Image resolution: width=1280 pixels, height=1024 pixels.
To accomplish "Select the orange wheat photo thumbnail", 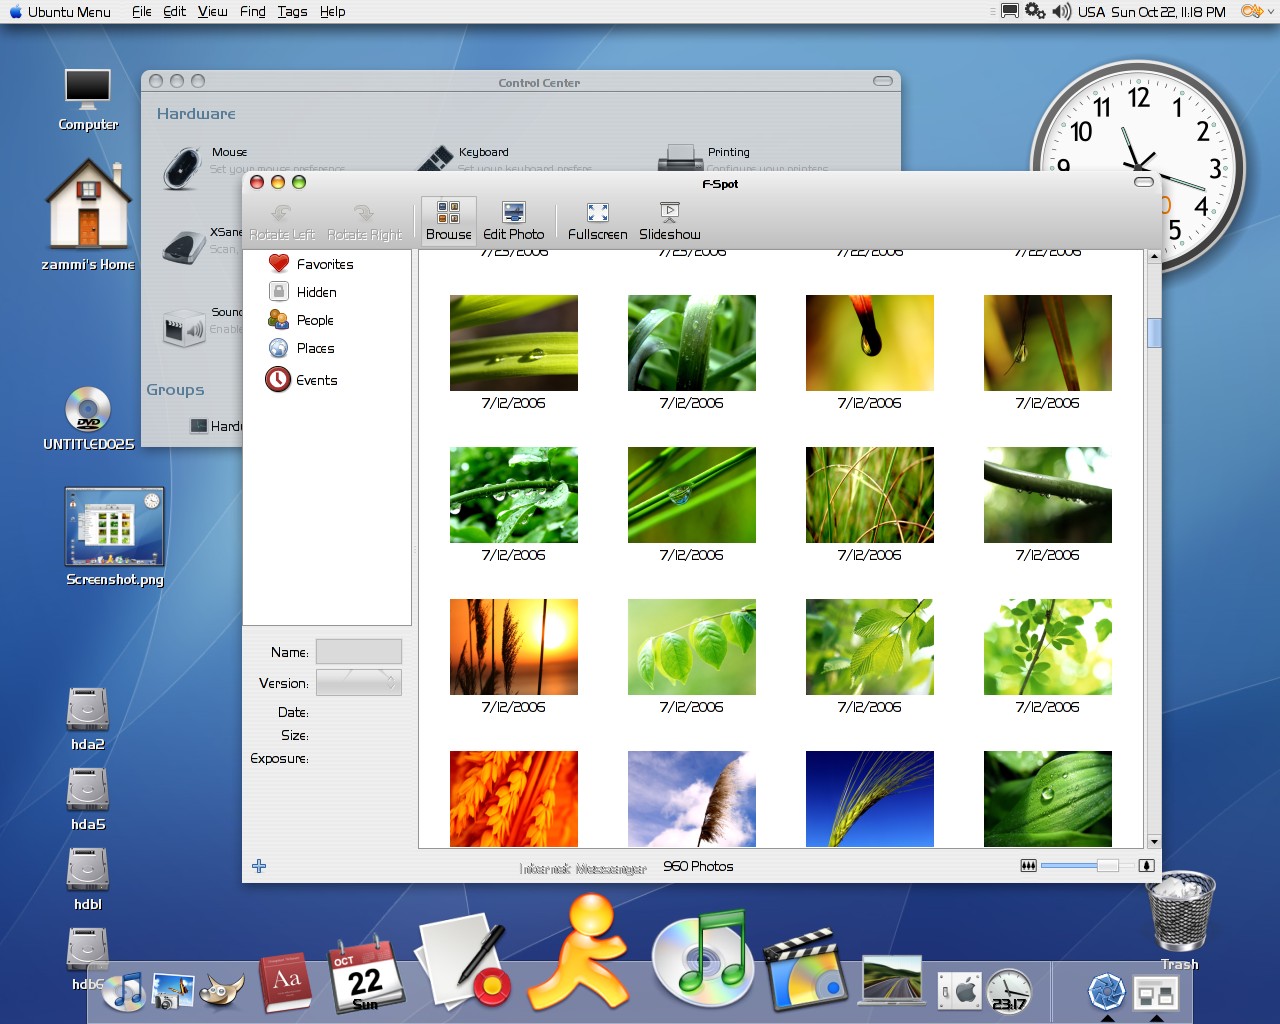I will pos(514,799).
